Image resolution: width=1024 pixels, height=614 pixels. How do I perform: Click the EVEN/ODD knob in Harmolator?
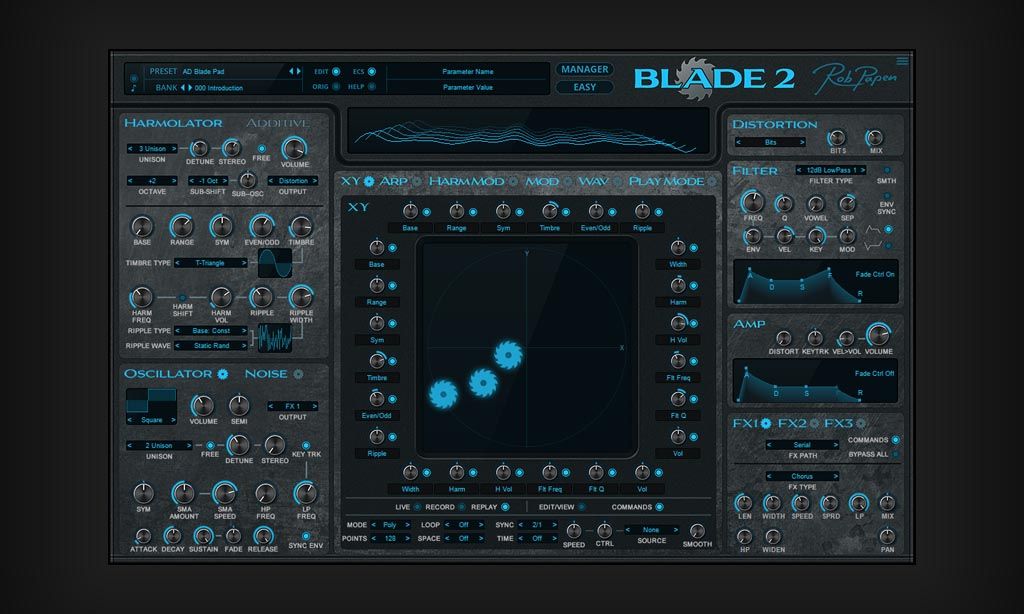261,227
